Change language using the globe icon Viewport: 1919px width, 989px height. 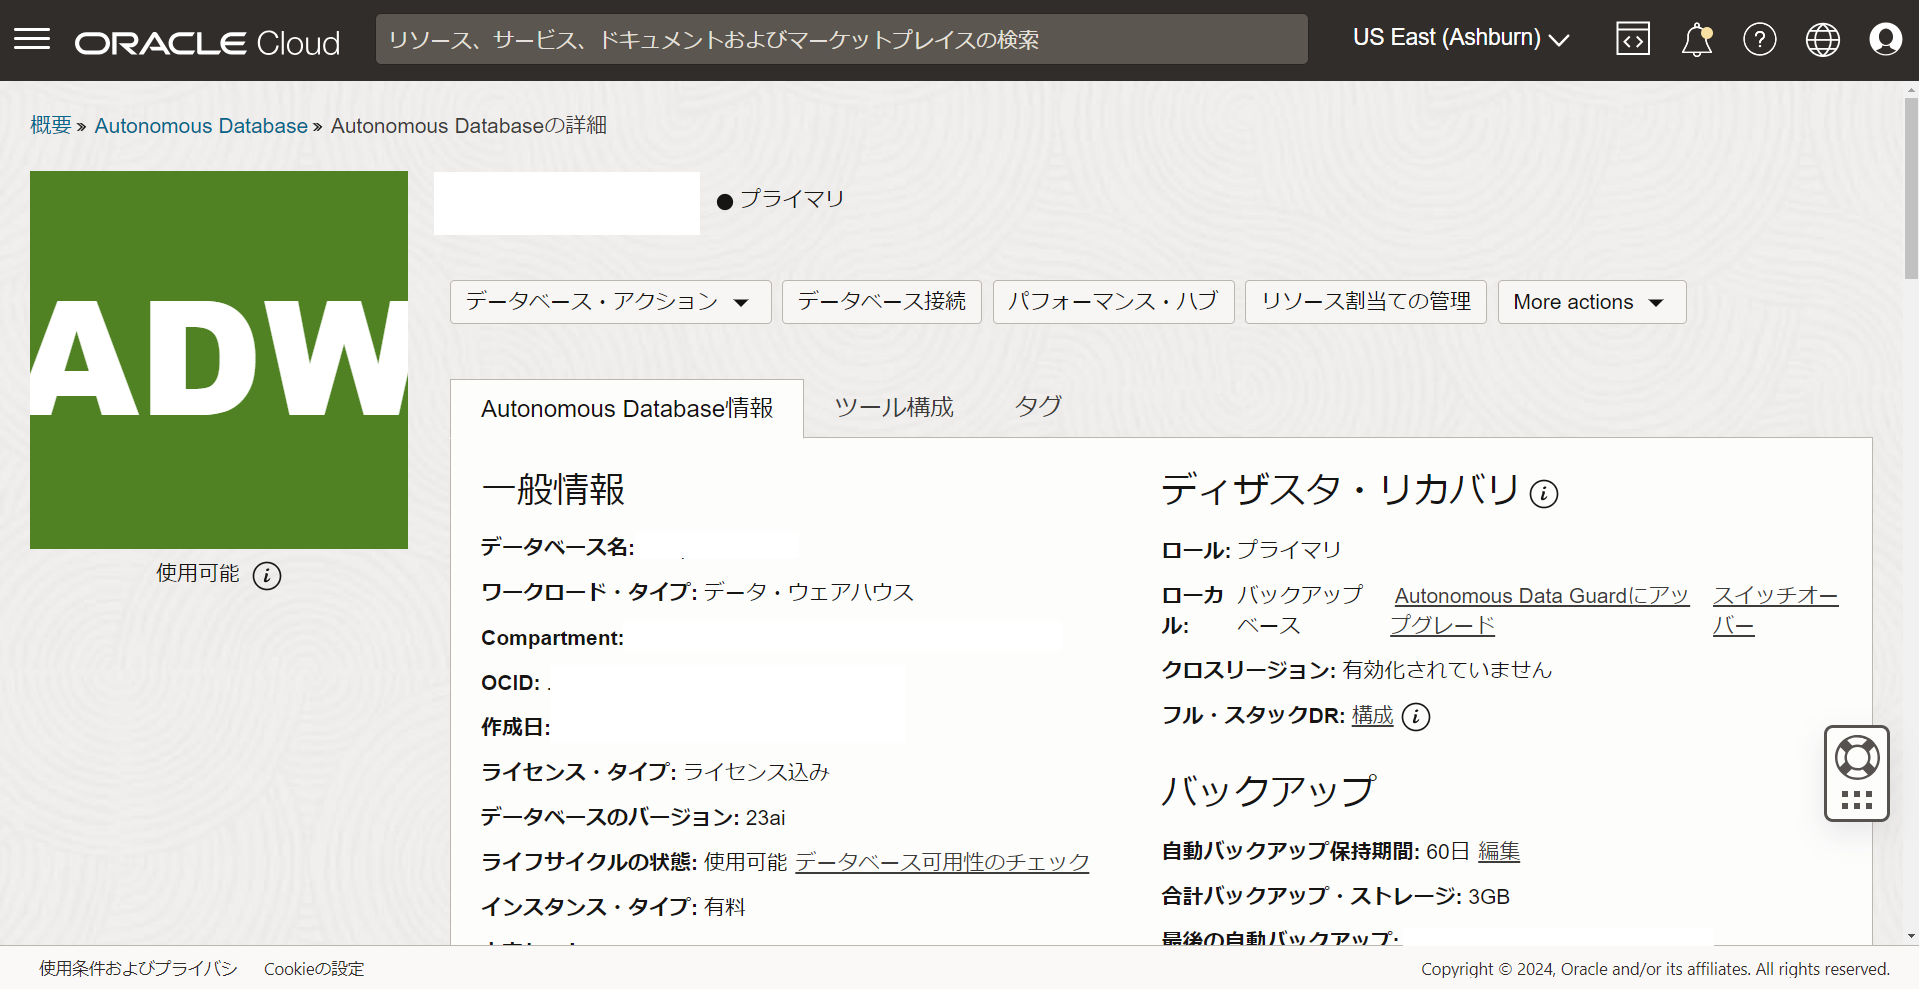point(1822,39)
